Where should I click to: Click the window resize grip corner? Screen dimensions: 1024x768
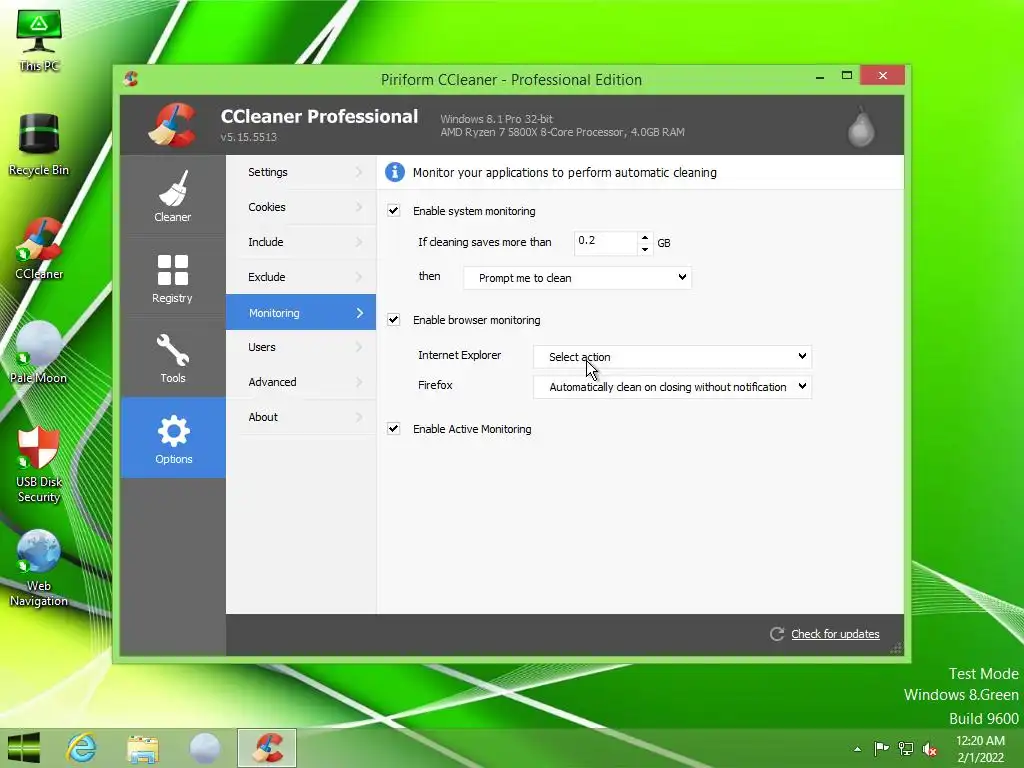click(x=896, y=648)
